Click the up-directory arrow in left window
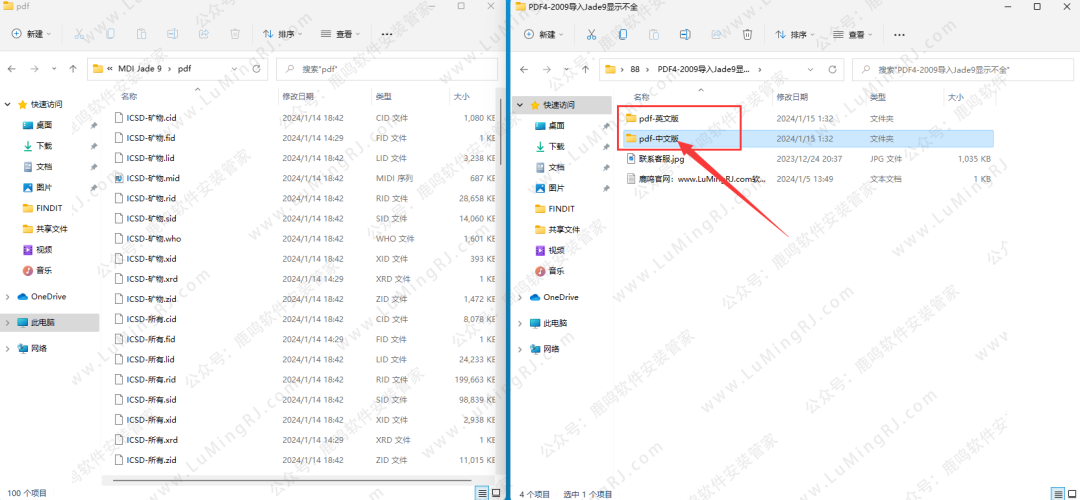1080x500 pixels. coord(73,69)
